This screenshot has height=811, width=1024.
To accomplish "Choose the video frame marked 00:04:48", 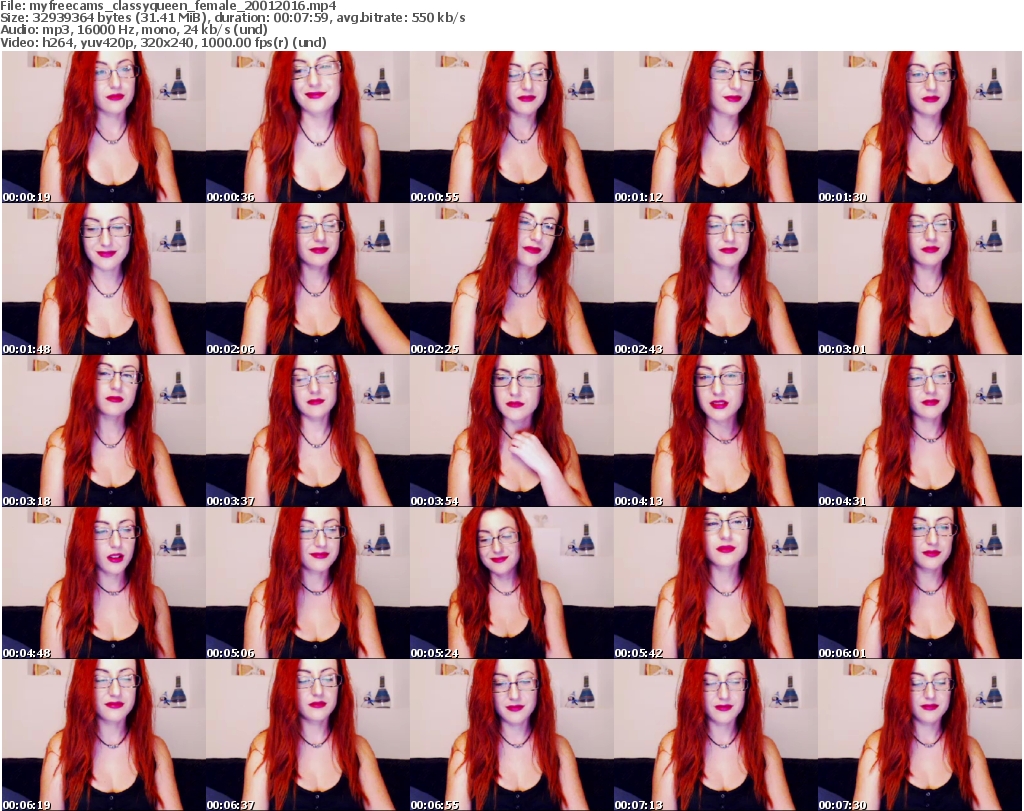I will [x=103, y=583].
